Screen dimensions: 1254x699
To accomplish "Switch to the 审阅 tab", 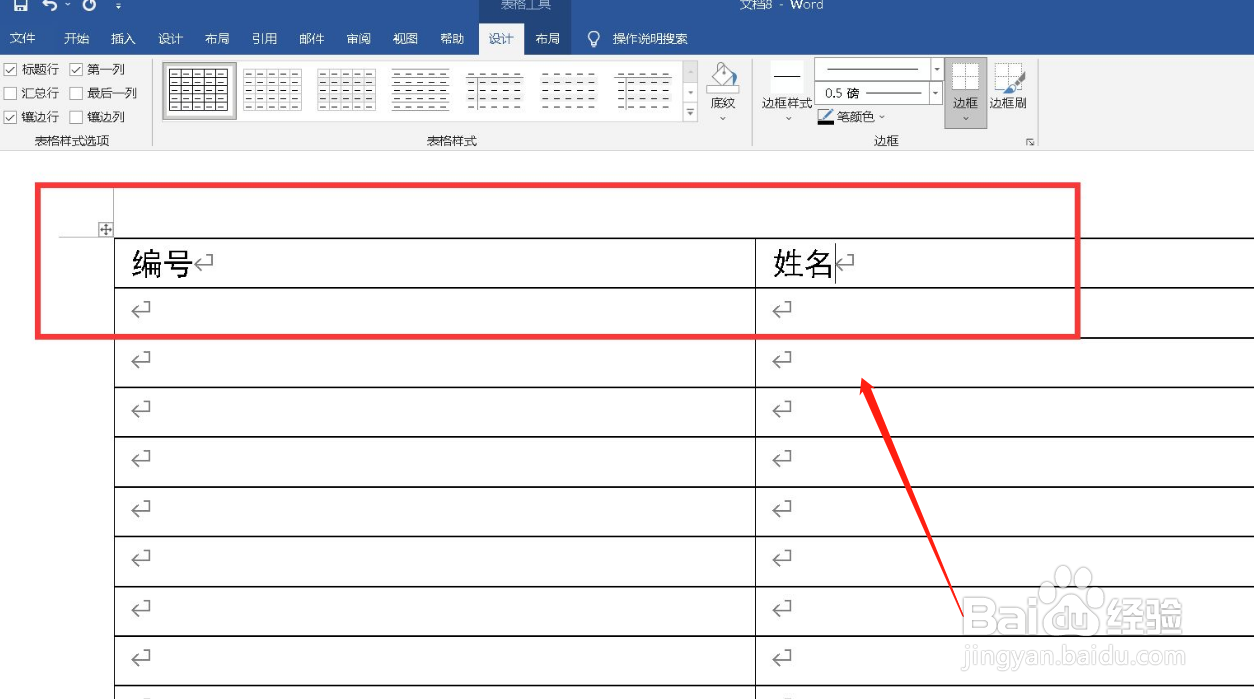I will tap(358, 39).
